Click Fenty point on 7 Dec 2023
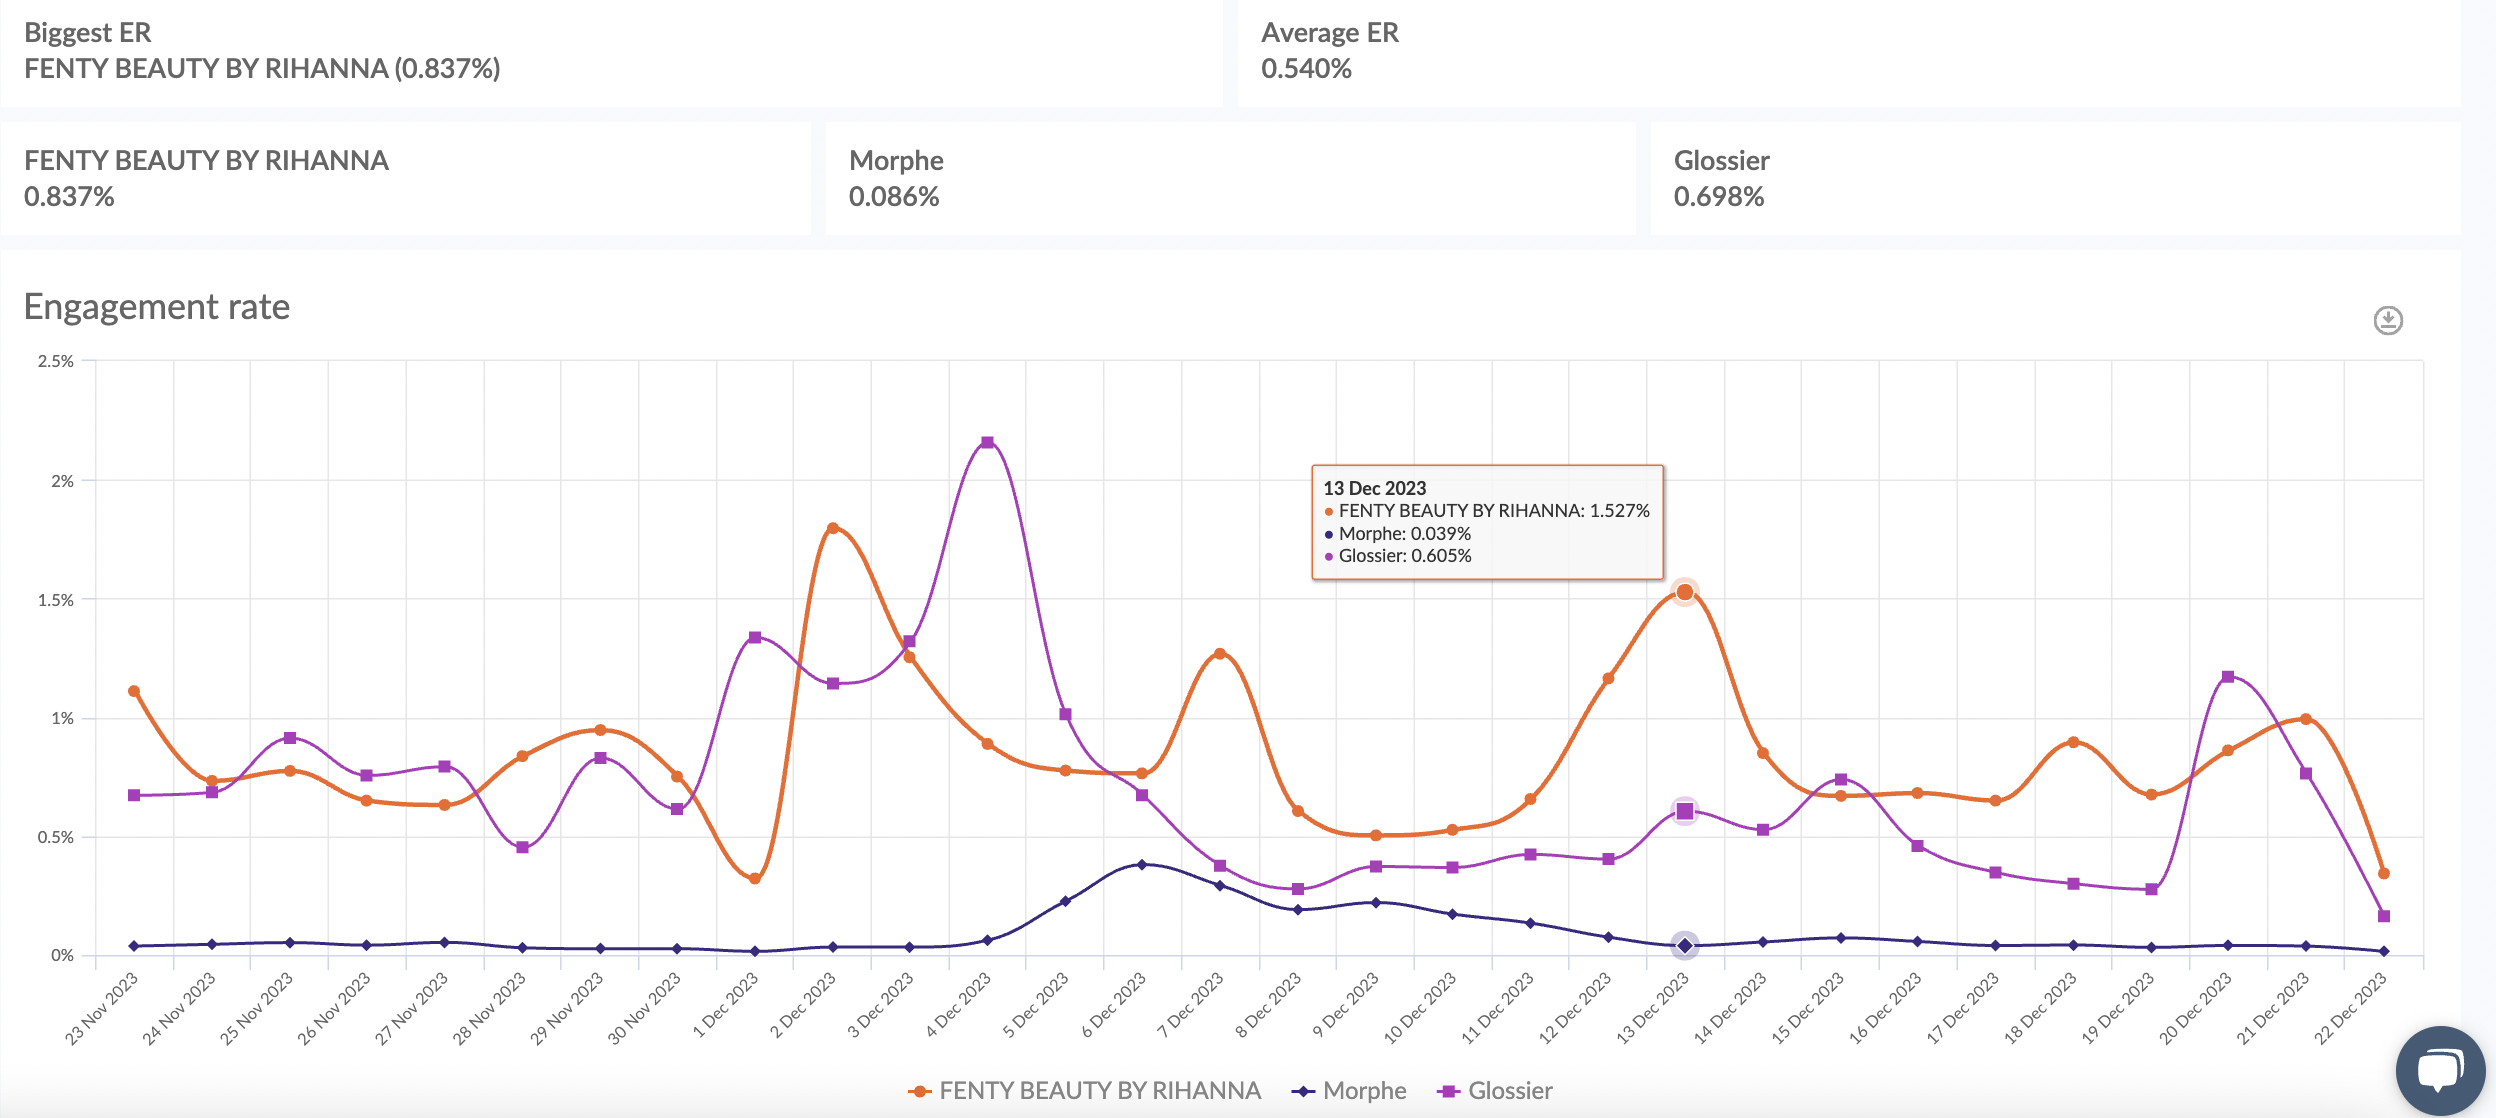The width and height of the screenshot is (2496, 1118). click(x=1219, y=653)
